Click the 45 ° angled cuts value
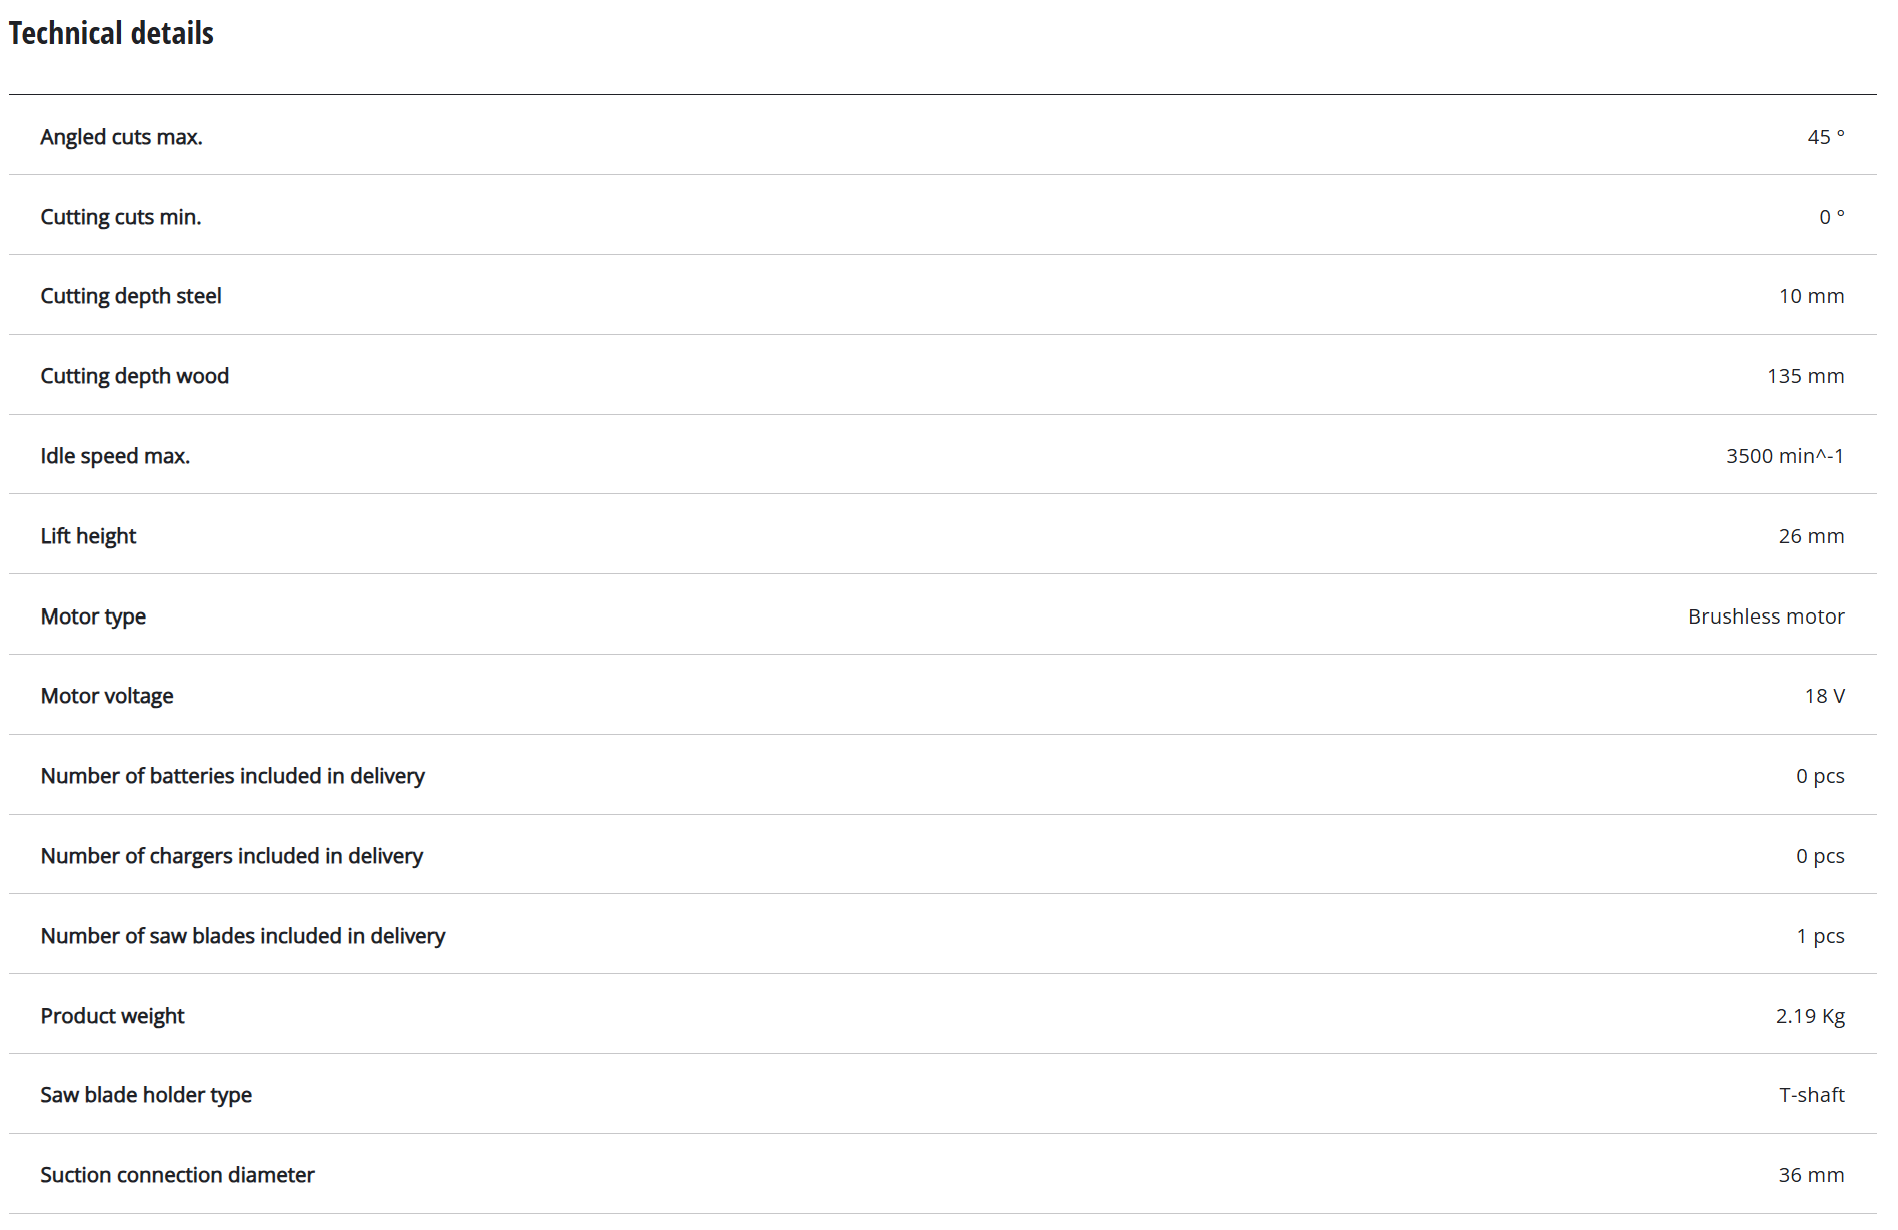This screenshot has width=1898, height=1230. (x=1825, y=137)
